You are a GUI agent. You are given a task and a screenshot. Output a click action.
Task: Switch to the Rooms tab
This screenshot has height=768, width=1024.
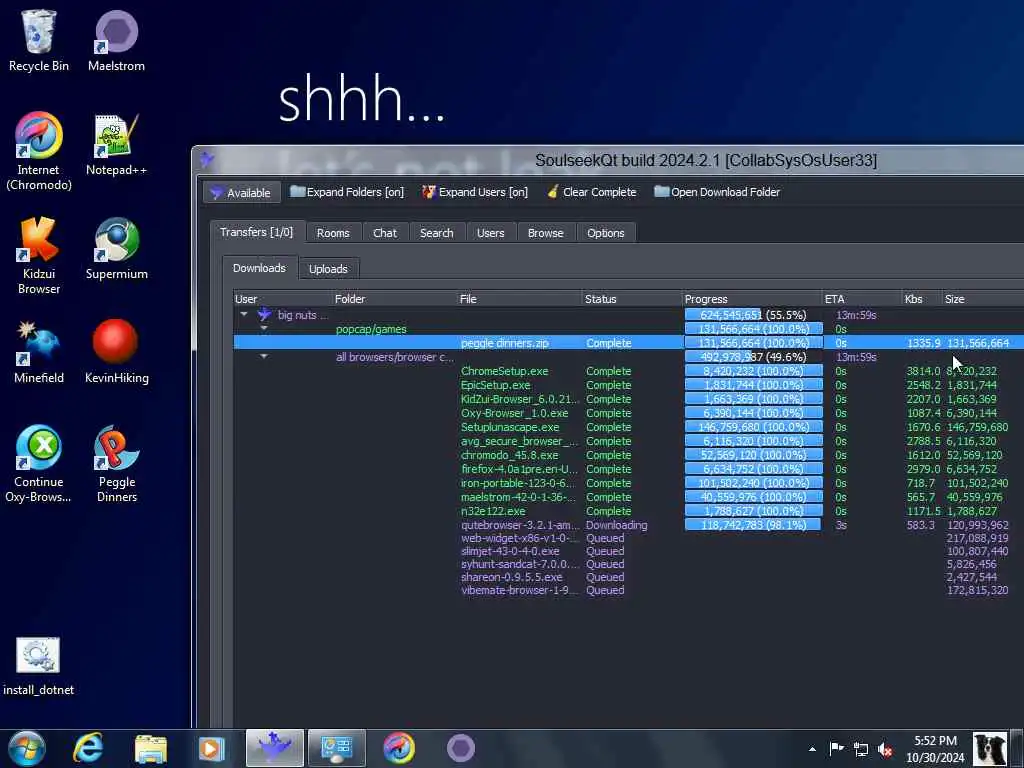click(x=333, y=233)
